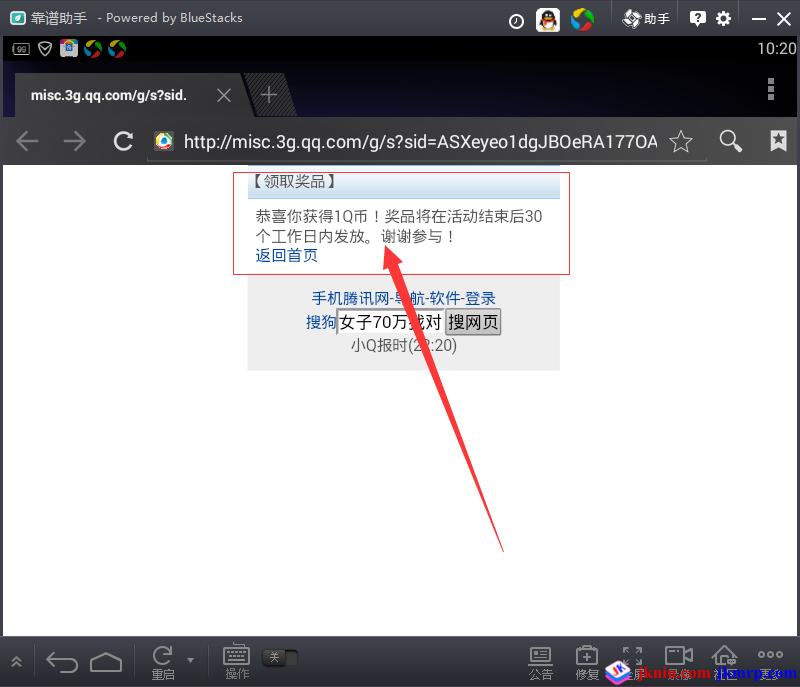This screenshot has height=687, width=800.
Task: Open the 助手 assistant button
Action: click(x=646, y=19)
